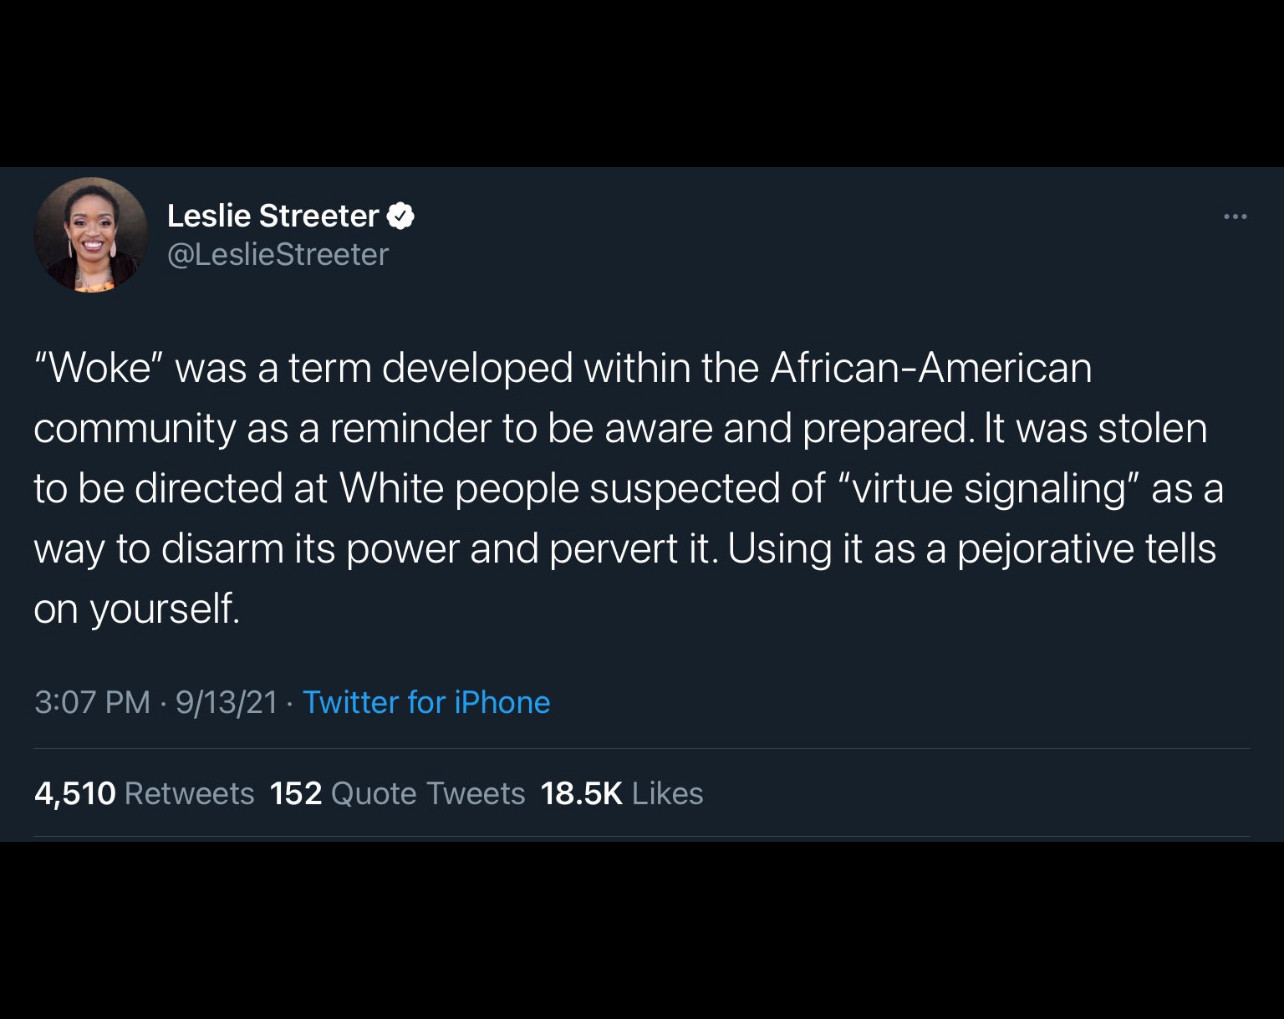Click "on yourself." on the tweet's last line
Image resolution: width=1284 pixels, height=1019 pixels.
pyautogui.click(x=136, y=608)
